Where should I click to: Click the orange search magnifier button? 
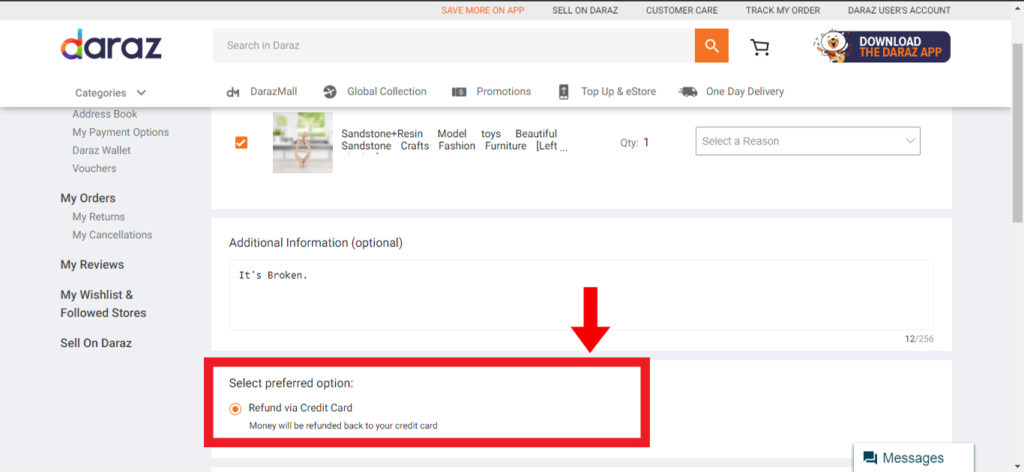click(711, 46)
